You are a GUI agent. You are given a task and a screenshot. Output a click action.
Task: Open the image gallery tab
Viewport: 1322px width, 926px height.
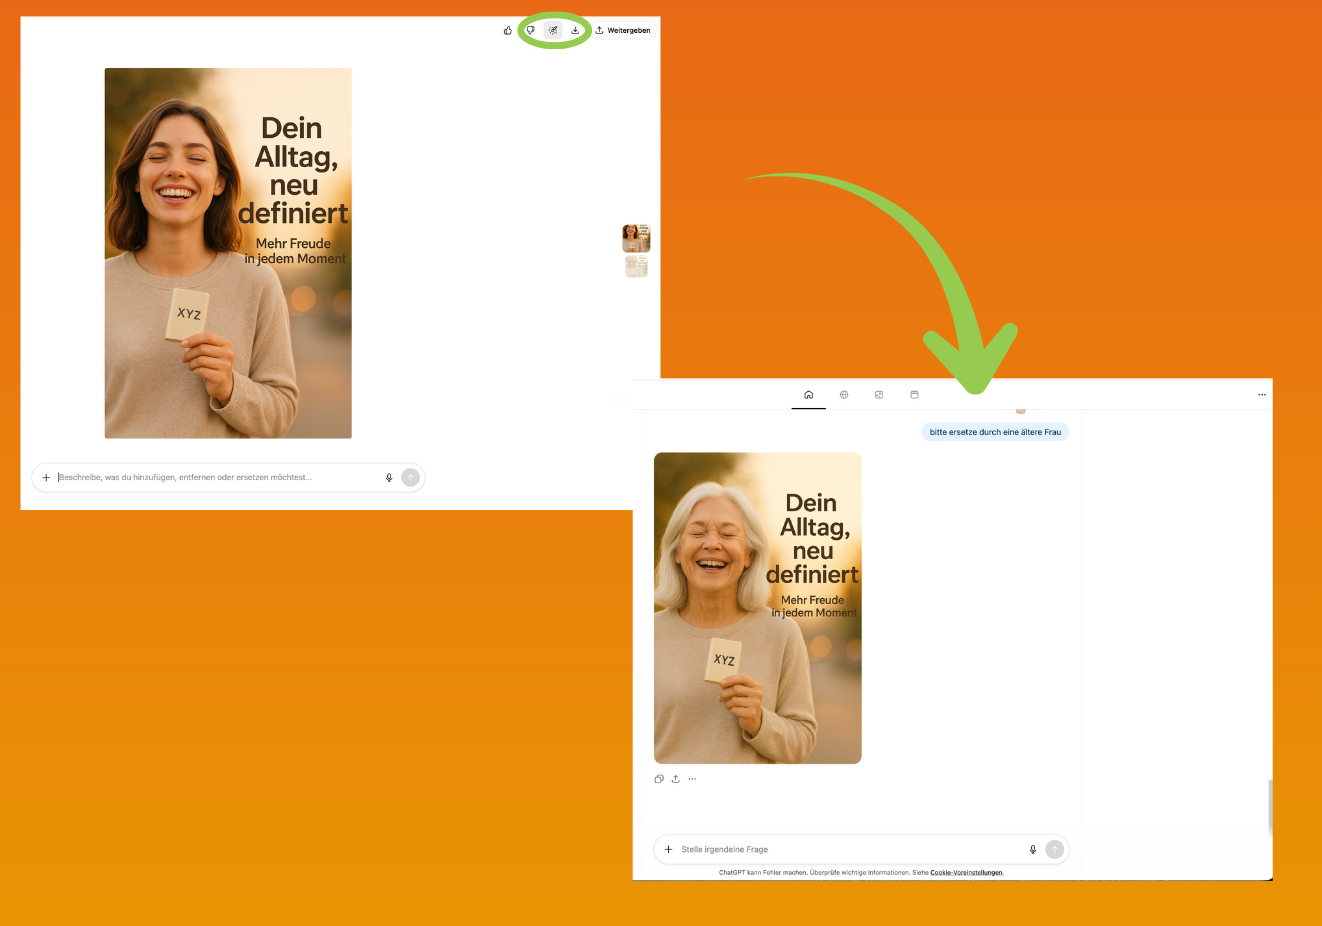click(879, 394)
